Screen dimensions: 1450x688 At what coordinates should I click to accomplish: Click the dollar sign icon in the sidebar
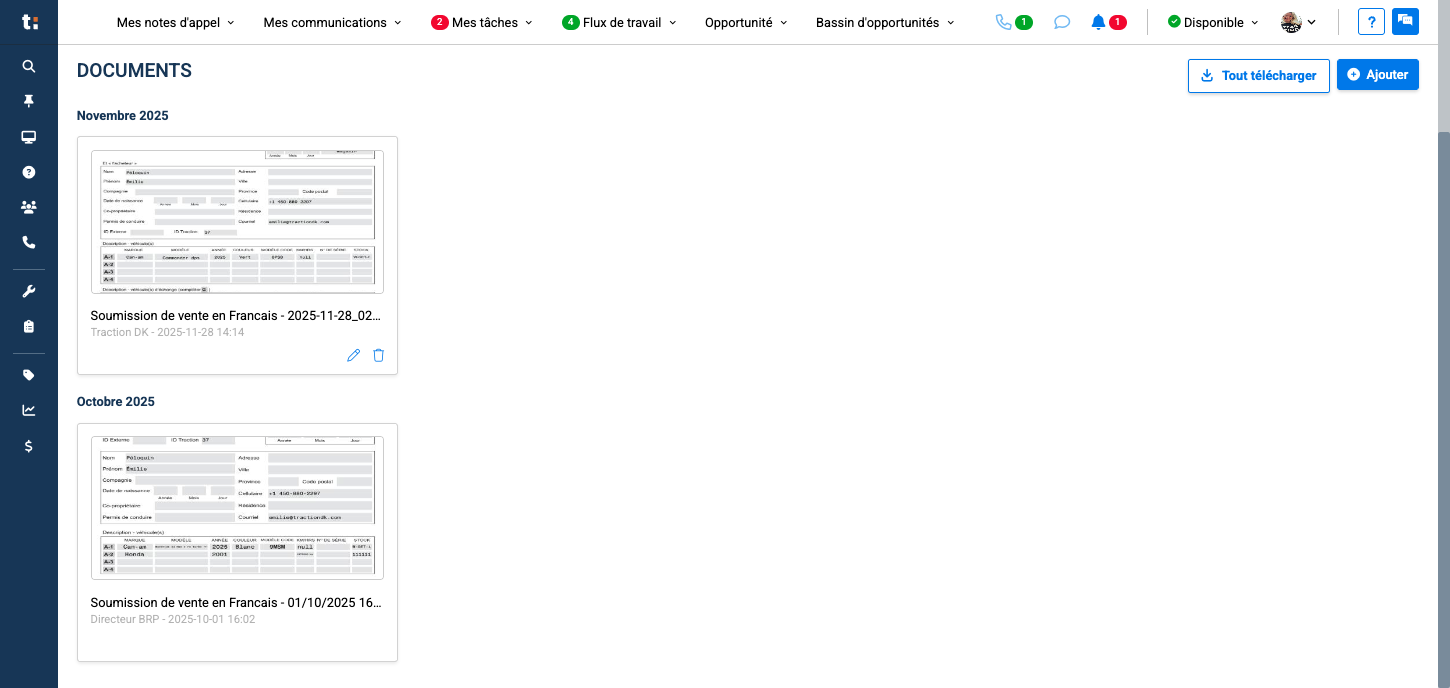pyautogui.click(x=28, y=446)
